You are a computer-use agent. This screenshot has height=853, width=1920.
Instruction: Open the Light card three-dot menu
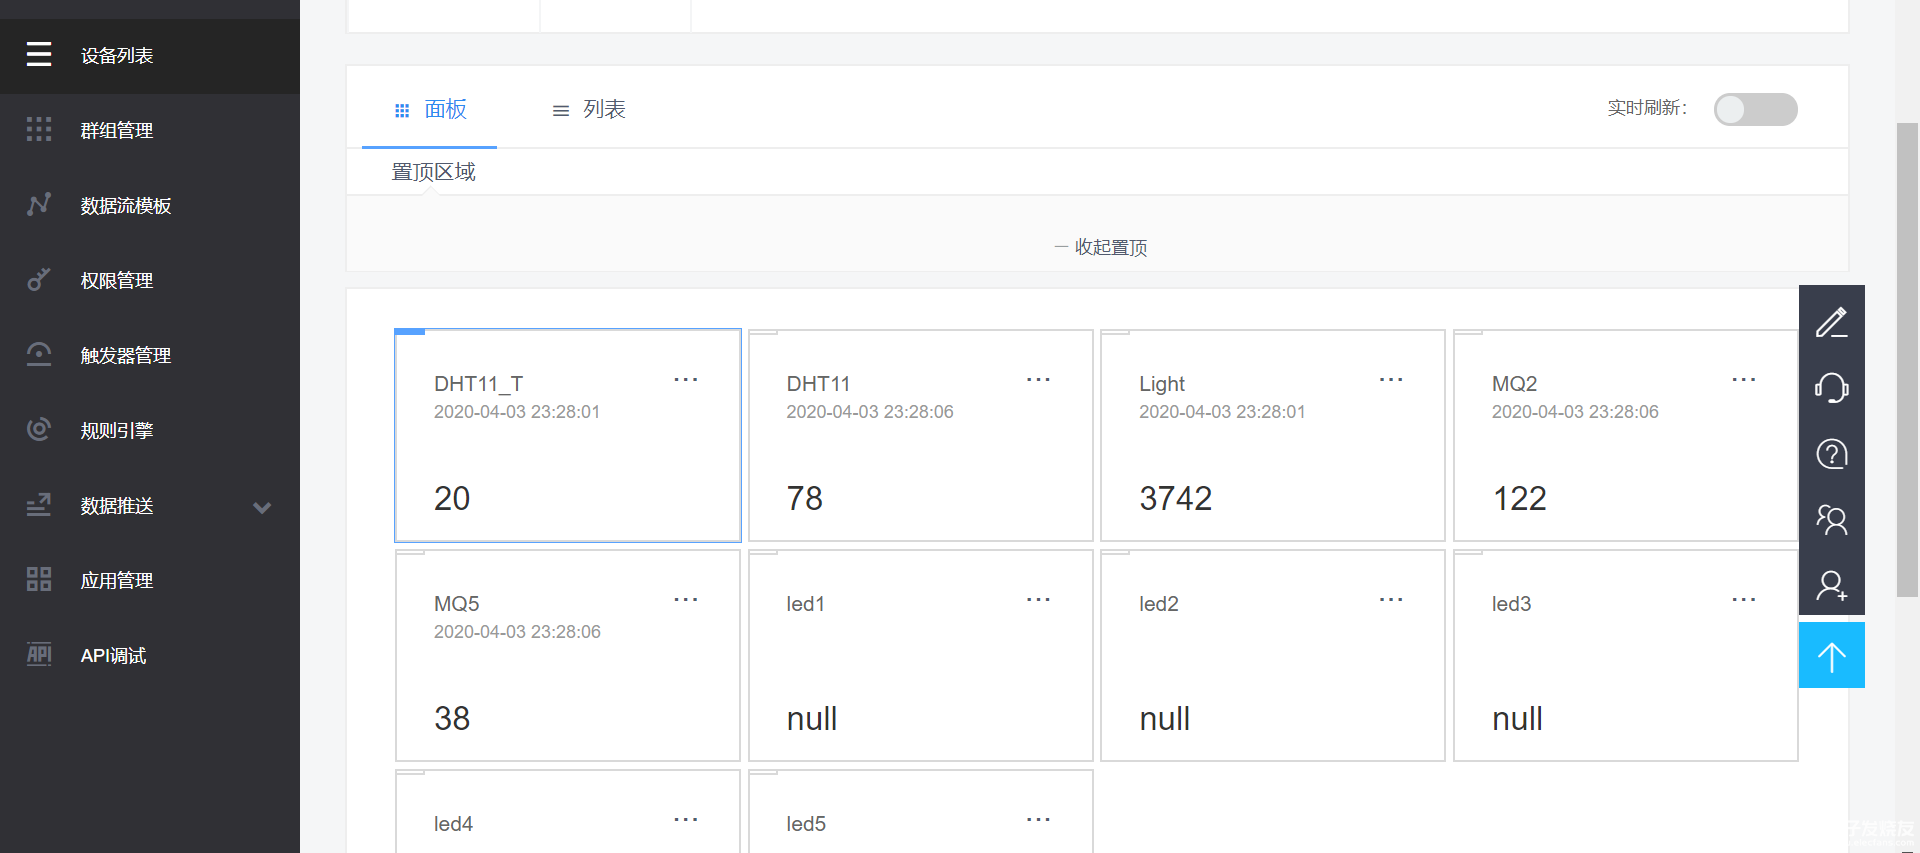1391,379
